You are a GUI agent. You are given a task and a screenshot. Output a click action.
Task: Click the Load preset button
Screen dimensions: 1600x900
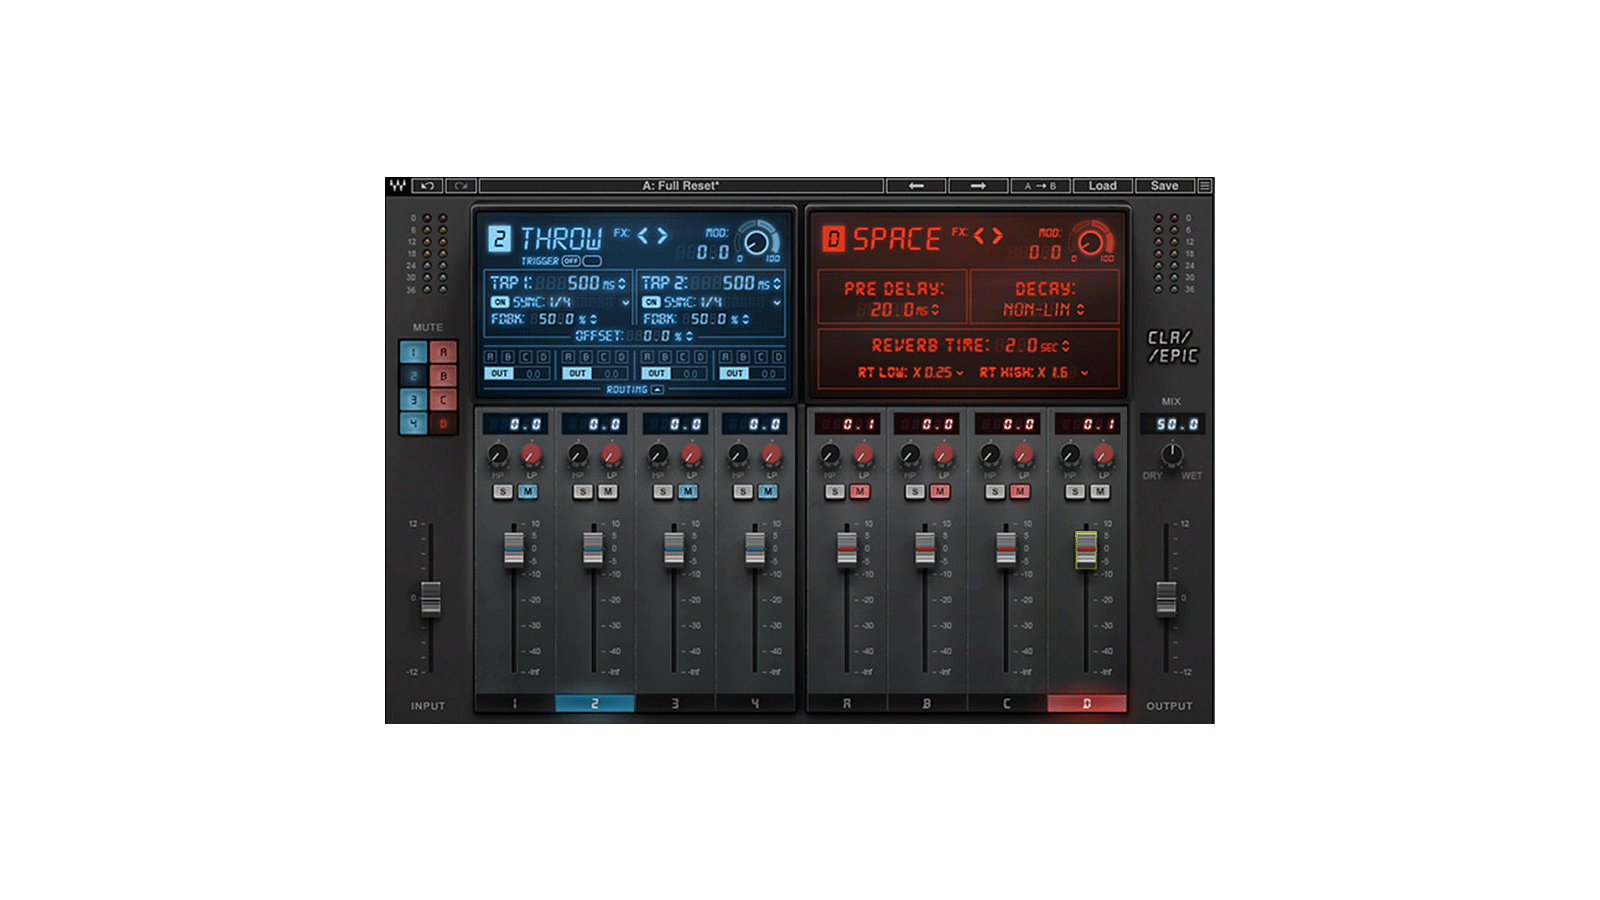(1103, 186)
